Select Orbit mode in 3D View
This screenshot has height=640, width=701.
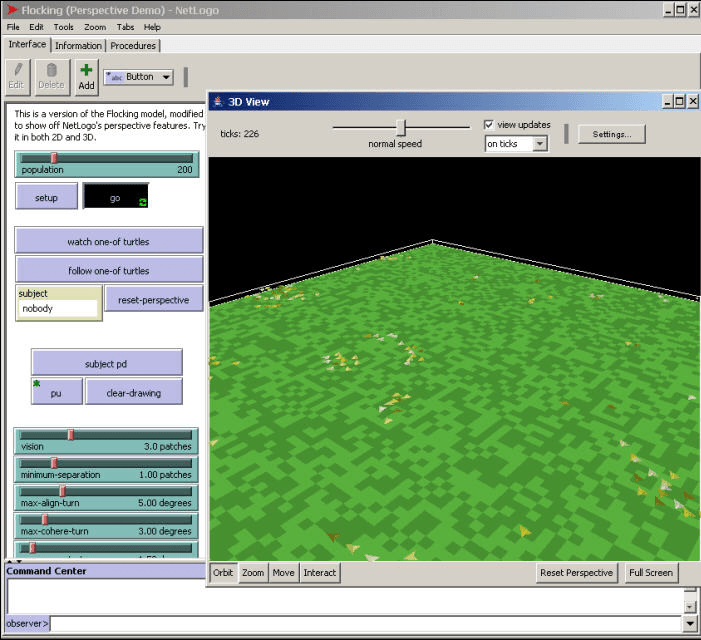coord(223,573)
